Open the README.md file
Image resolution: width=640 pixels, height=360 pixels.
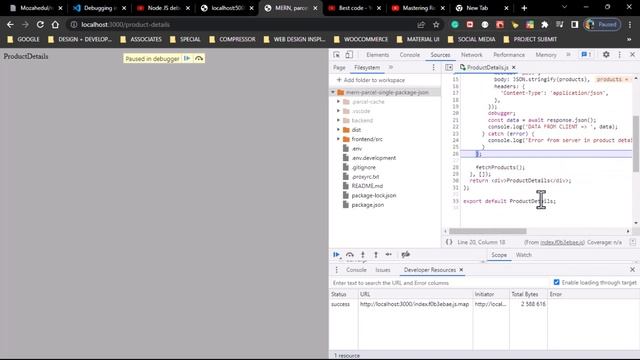pos(367,186)
